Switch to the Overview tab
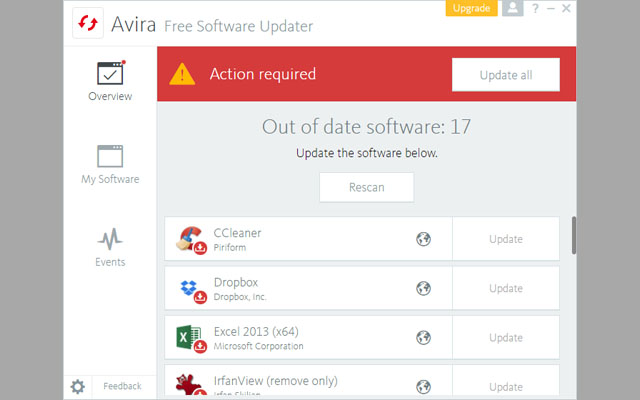Image resolution: width=640 pixels, height=400 pixels. click(110, 82)
